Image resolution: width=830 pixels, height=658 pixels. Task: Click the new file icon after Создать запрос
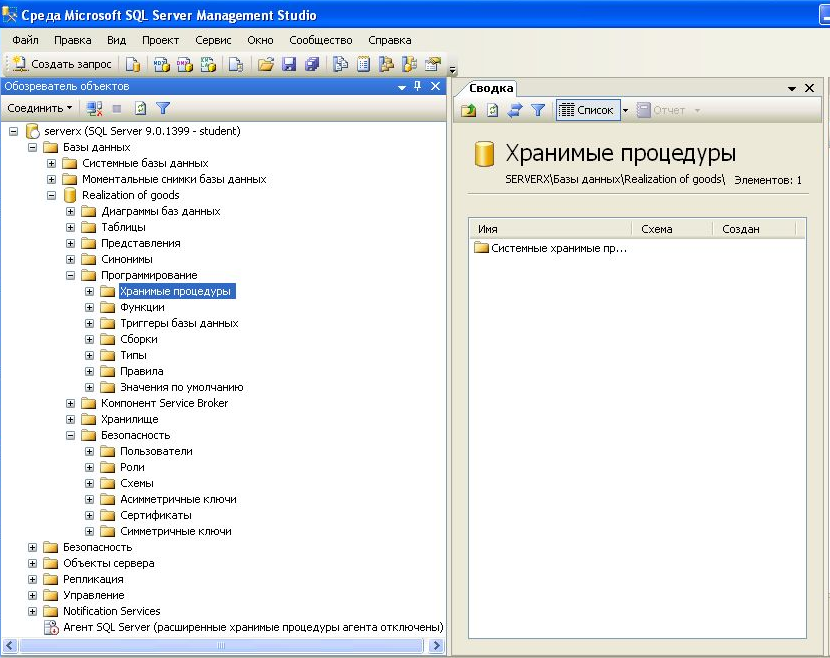pos(133,65)
